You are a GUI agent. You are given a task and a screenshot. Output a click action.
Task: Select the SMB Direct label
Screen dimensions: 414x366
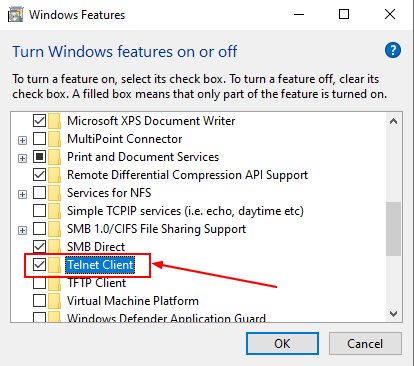[x=96, y=247]
